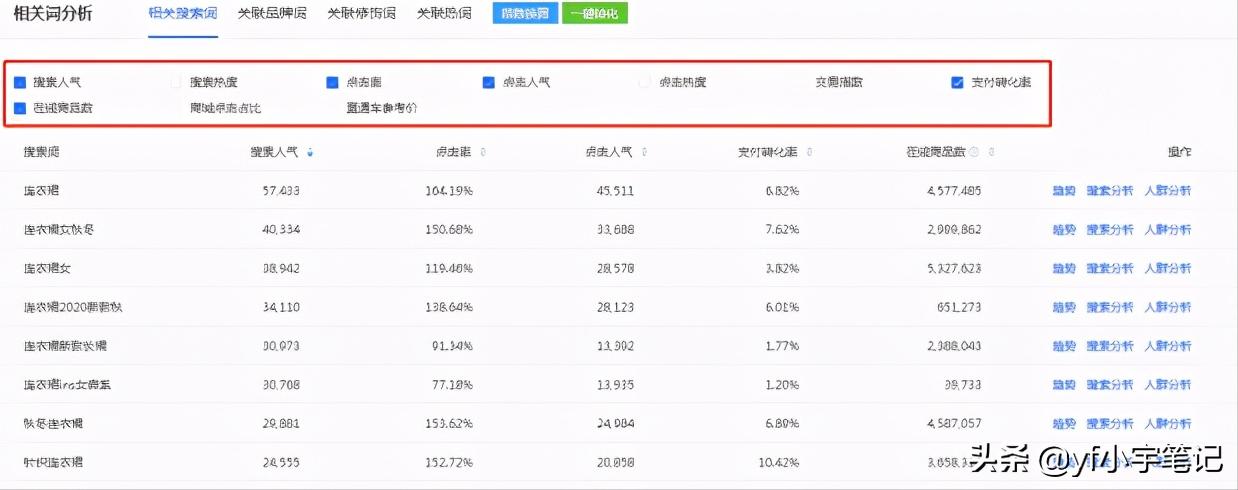
Task: Open 搜索分析 link in the 57,433 row
Action: pos(1110,190)
